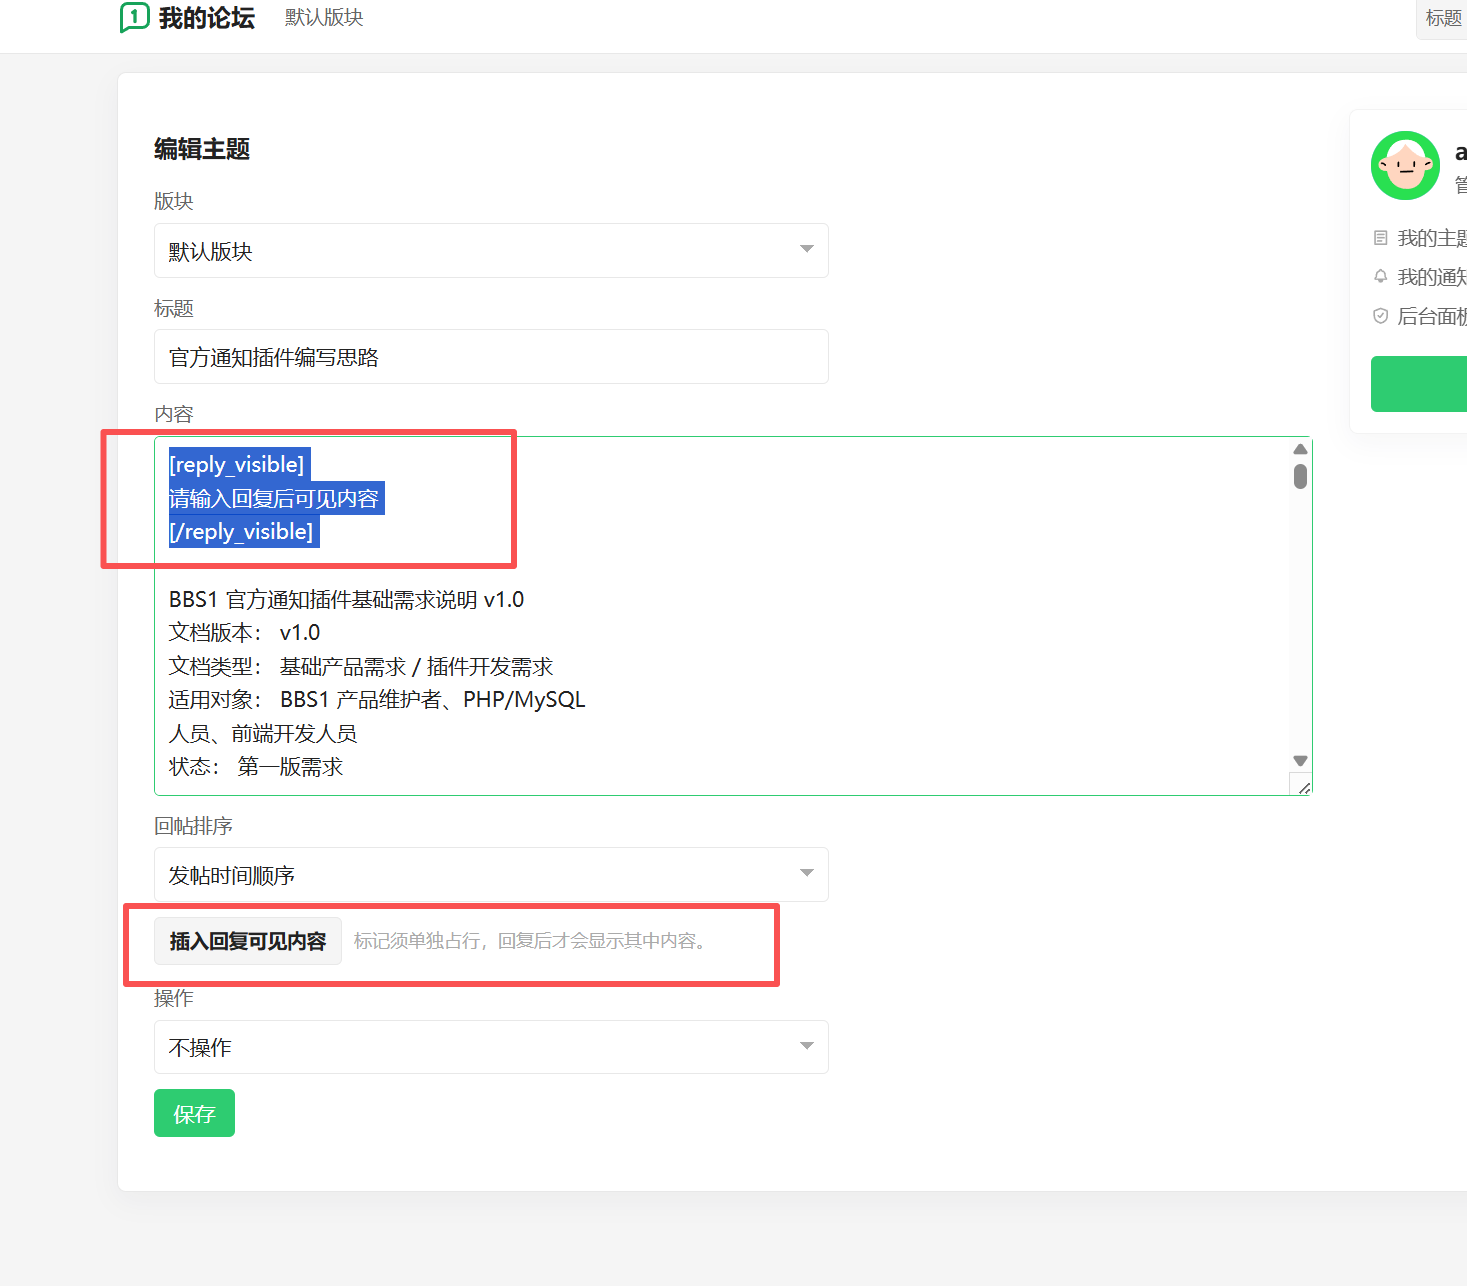This screenshot has height=1286, width=1467.
Task: Click the line '请输入回复后可见内容' in content
Action: point(274,498)
